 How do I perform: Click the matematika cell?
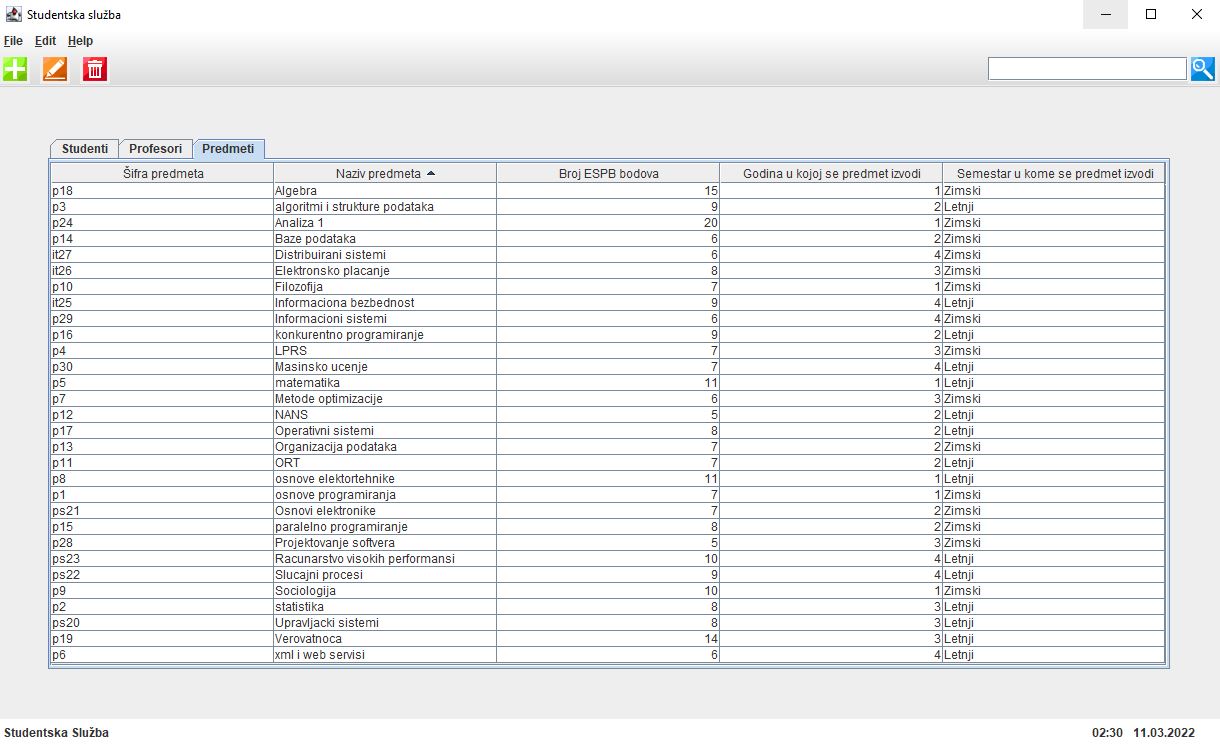coord(385,383)
